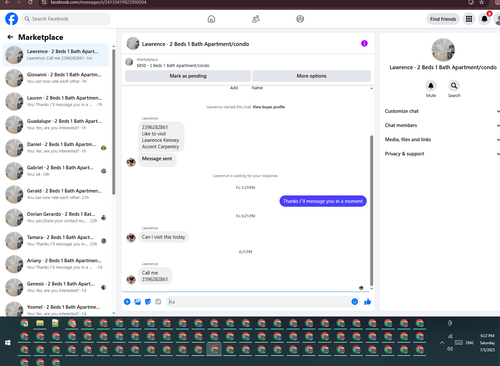Open Ariany conversation in list
Image resolution: width=500 pixels, height=366 pixels.
coord(56,264)
